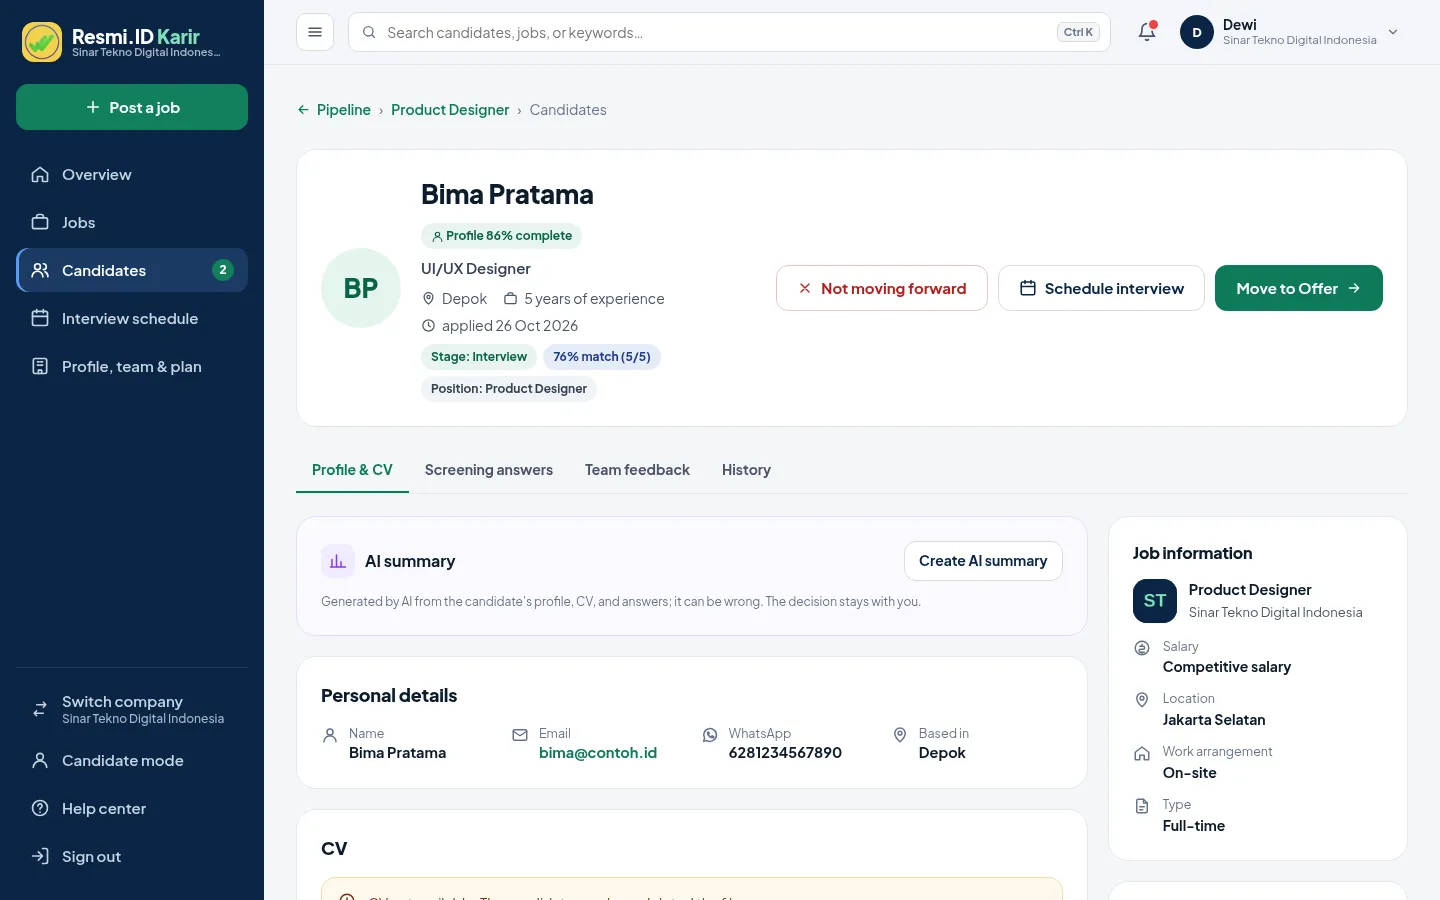Follow the Pipeline breadcrumb link

coord(344,110)
